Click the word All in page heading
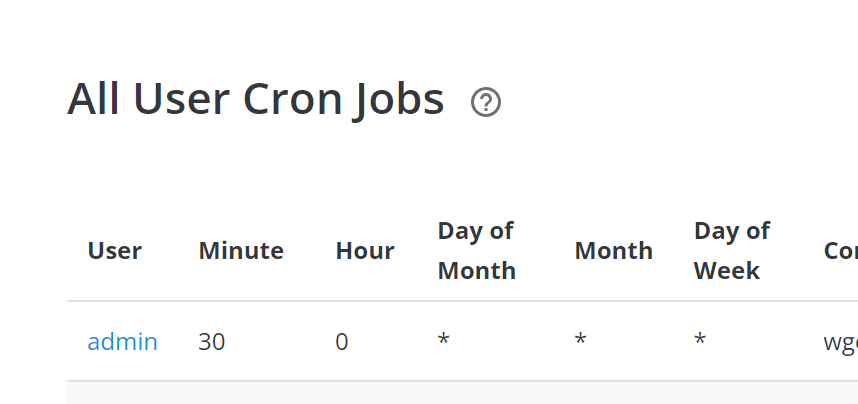Image resolution: width=858 pixels, height=404 pixels. click(x=93, y=99)
